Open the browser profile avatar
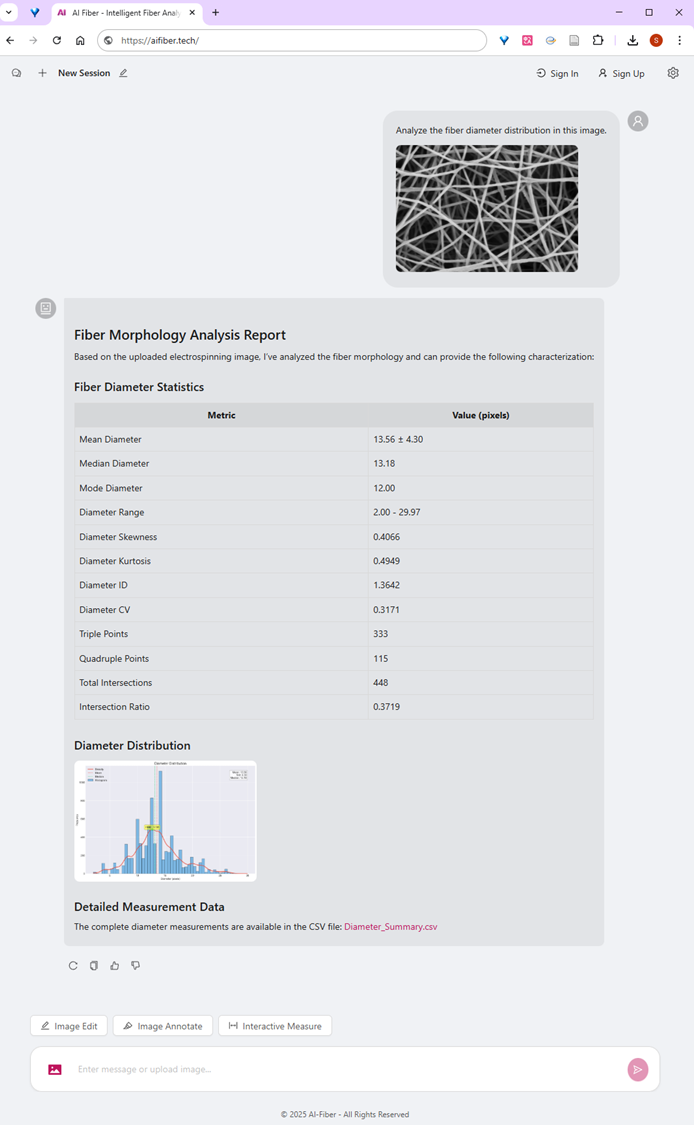The image size is (694, 1125). click(656, 40)
